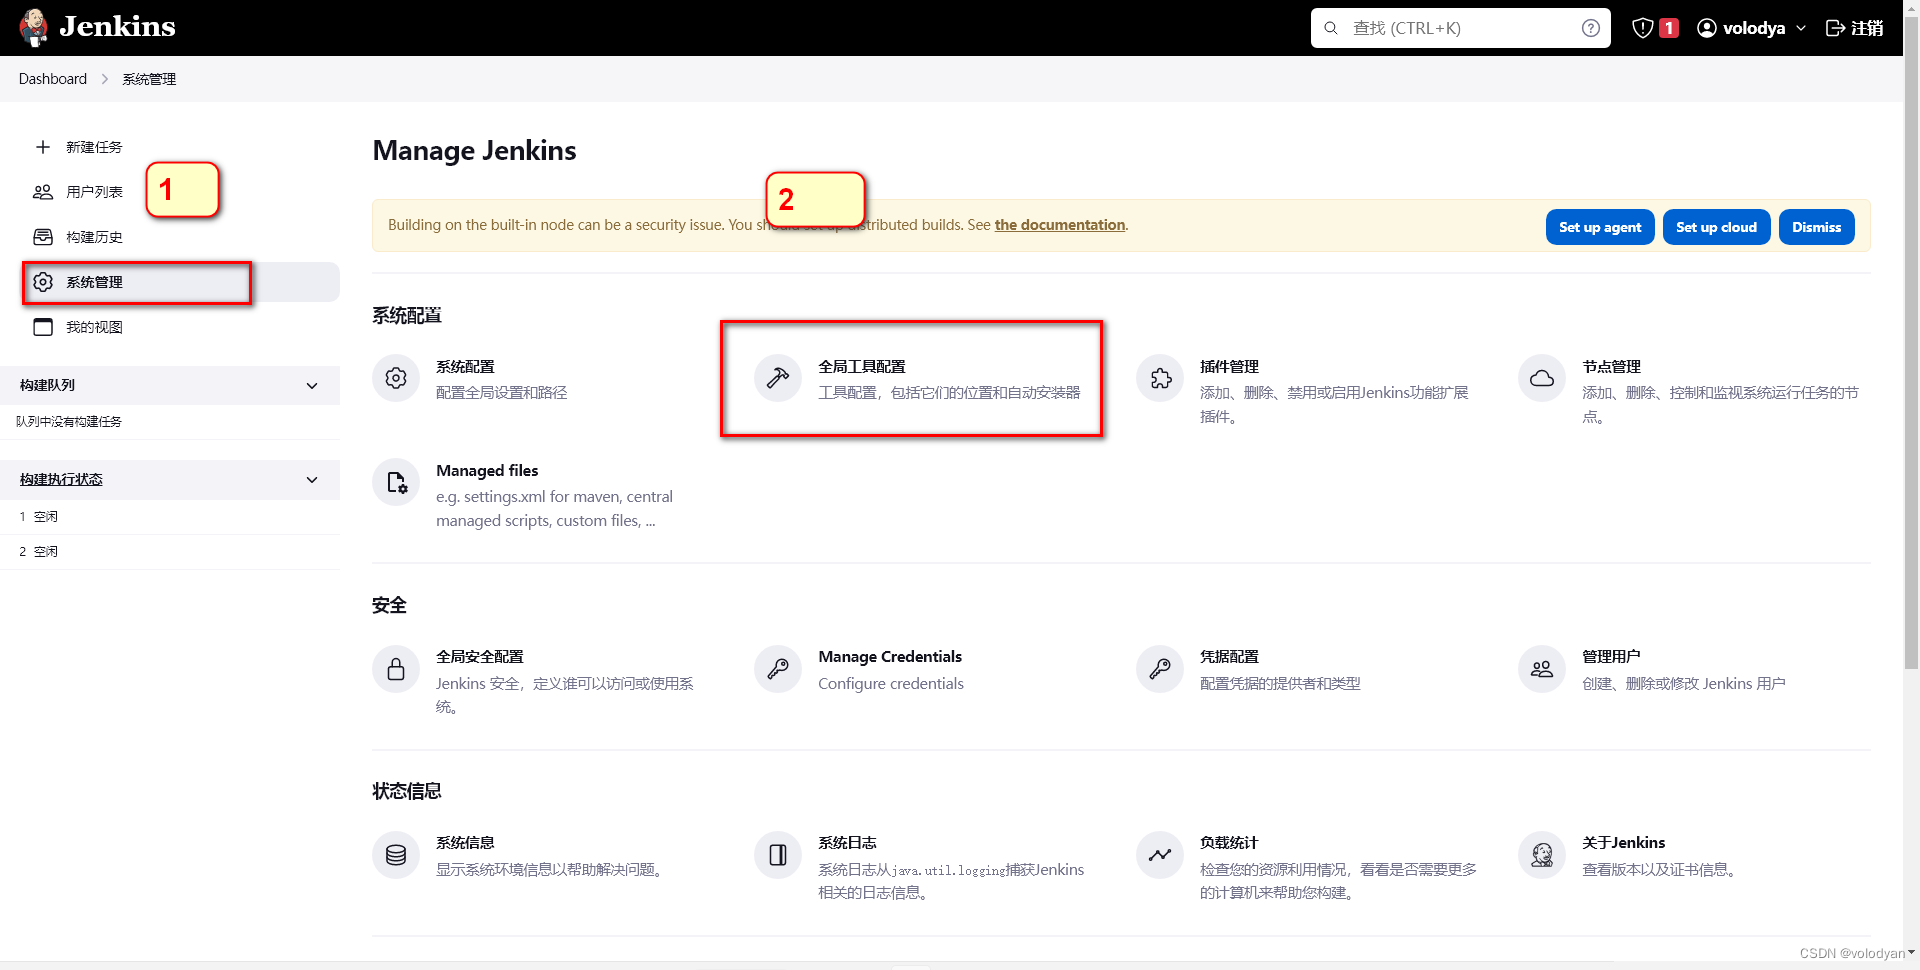Click the Jenkins title text in header
This screenshot has width=1920, height=970.
[x=117, y=26]
